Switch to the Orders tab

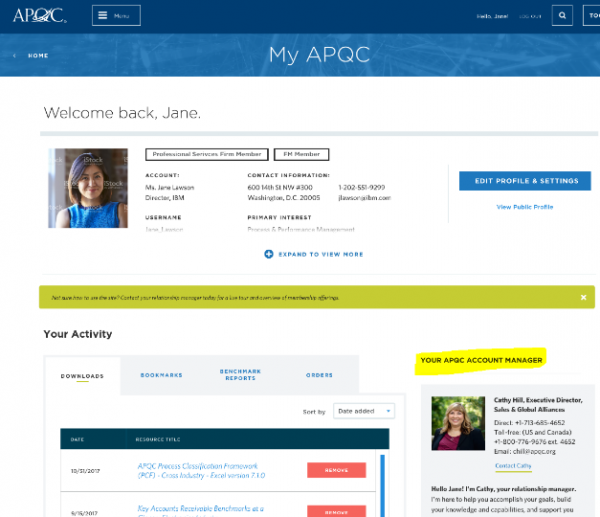click(319, 375)
